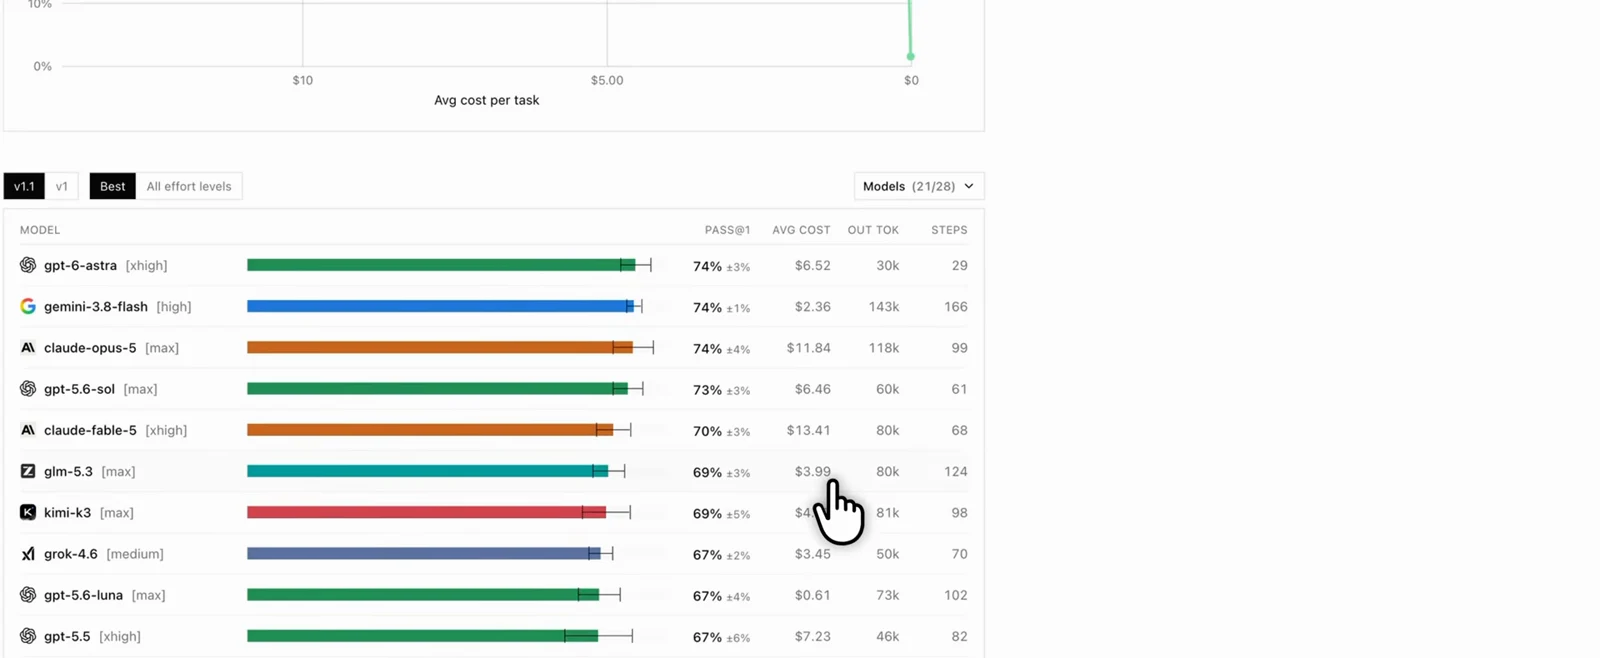Click the $3.99 average cost cell
1600x658 pixels.
812,471
